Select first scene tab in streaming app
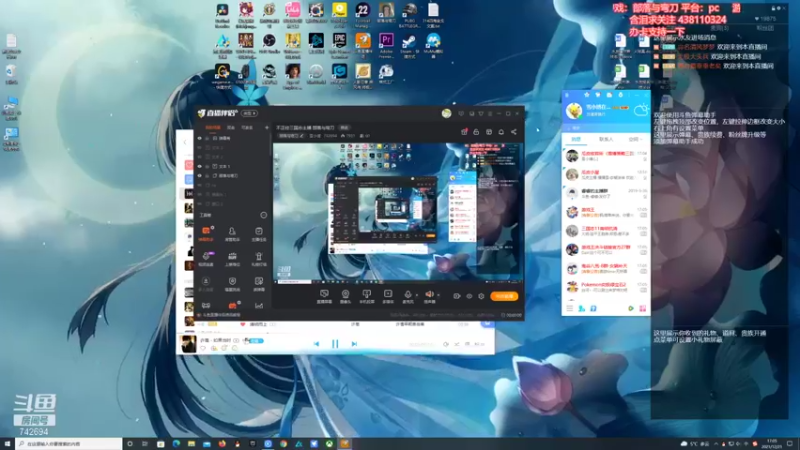Viewport: 800px width, 450px height. 213,128
